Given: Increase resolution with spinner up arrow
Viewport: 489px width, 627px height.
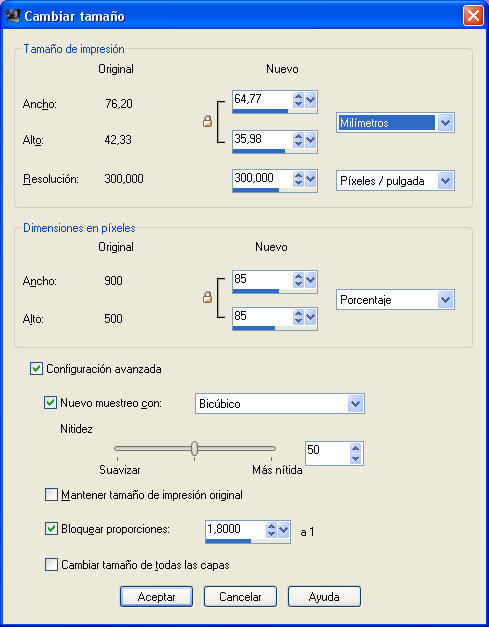Looking at the screenshot, I should [298, 176].
